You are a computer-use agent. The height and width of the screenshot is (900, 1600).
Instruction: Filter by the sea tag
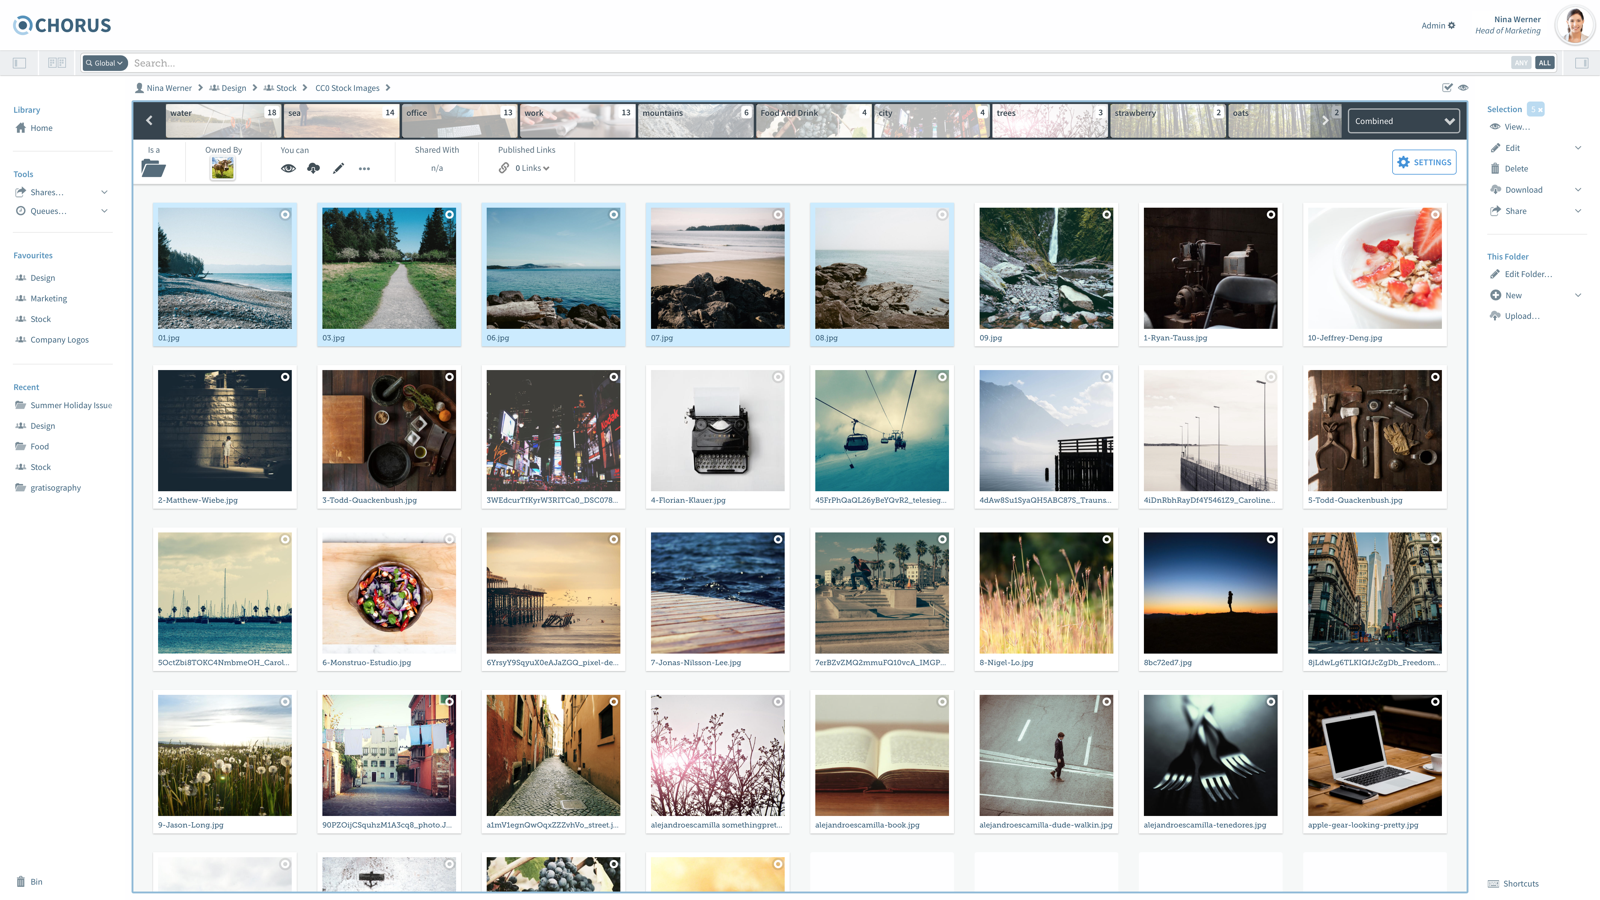(x=341, y=121)
